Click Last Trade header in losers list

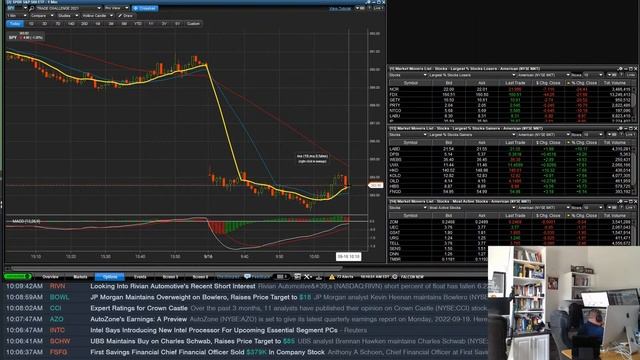click(515, 83)
